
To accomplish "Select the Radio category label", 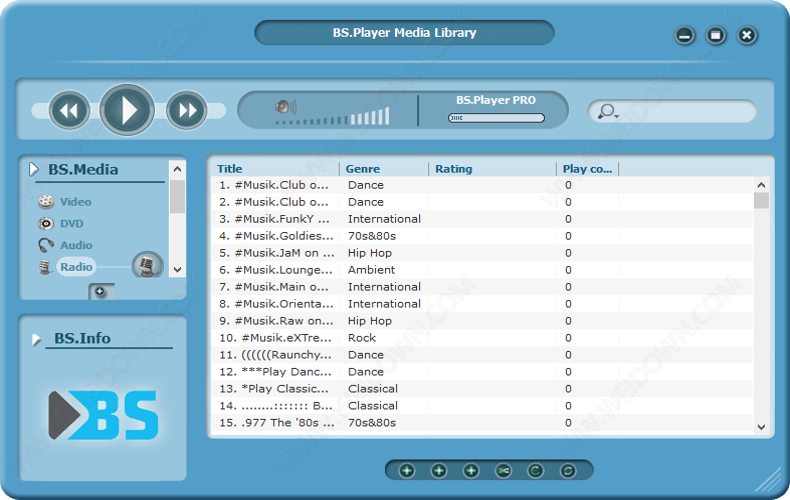I will tap(76, 267).
